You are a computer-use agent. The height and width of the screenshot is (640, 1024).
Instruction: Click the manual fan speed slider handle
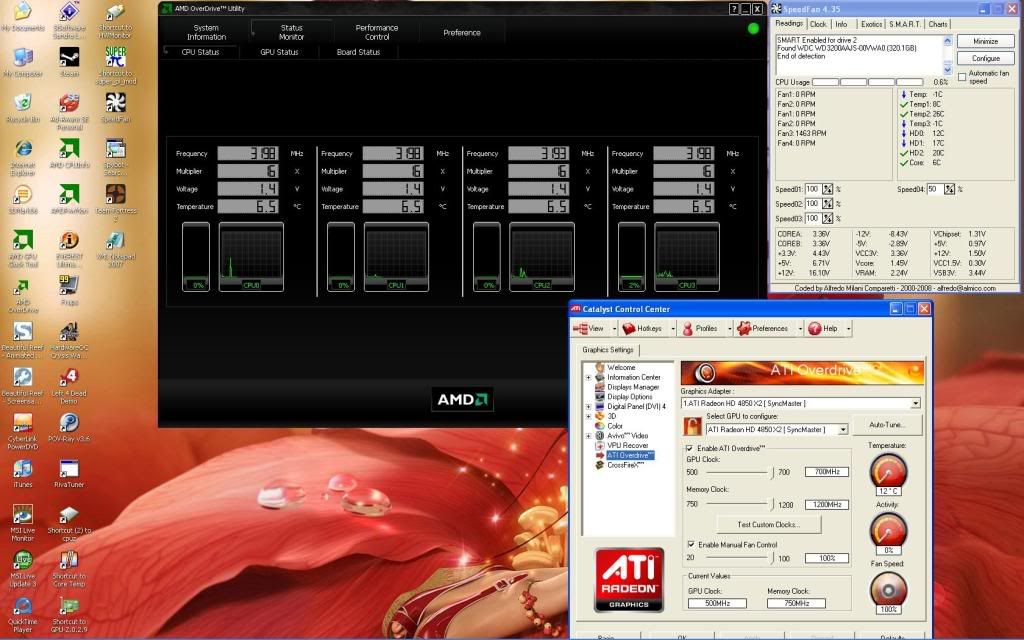point(773,558)
